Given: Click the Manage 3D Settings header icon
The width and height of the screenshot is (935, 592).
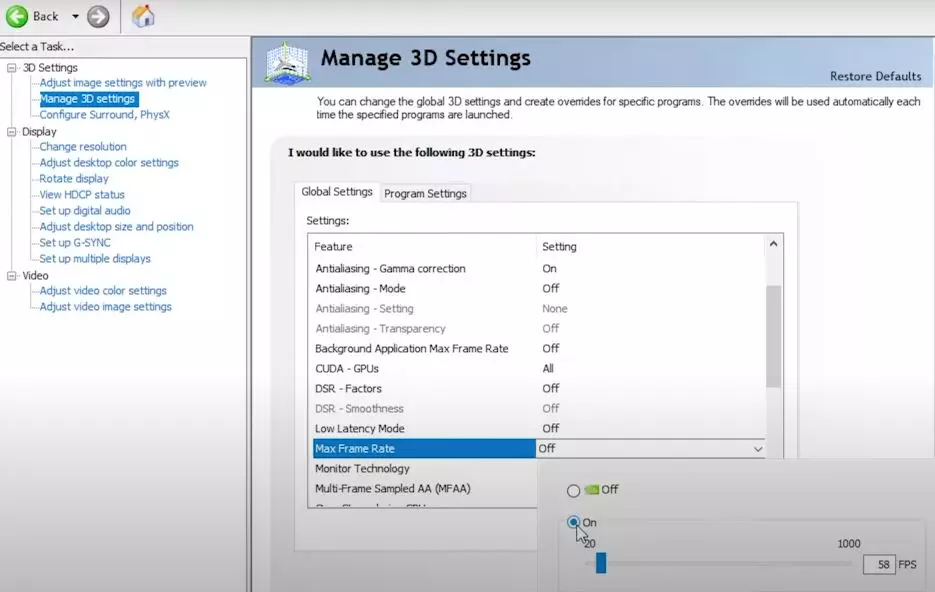Looking at the screenshot, I should 287,63.
